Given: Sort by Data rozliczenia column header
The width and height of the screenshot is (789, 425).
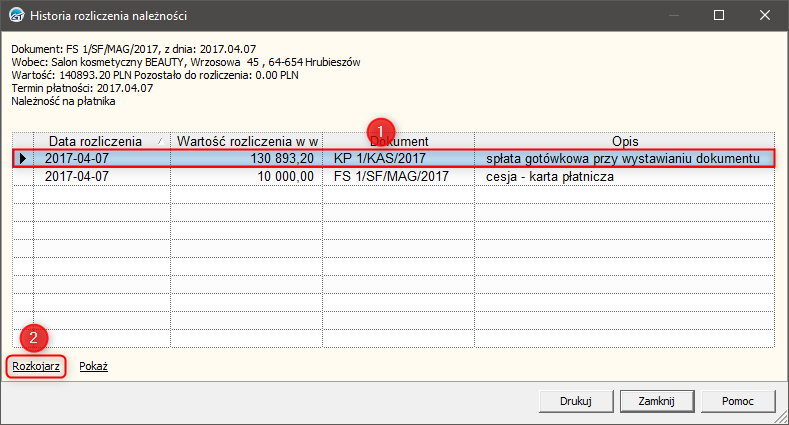Looking at the screenshot, I should (x=102, y=141).
